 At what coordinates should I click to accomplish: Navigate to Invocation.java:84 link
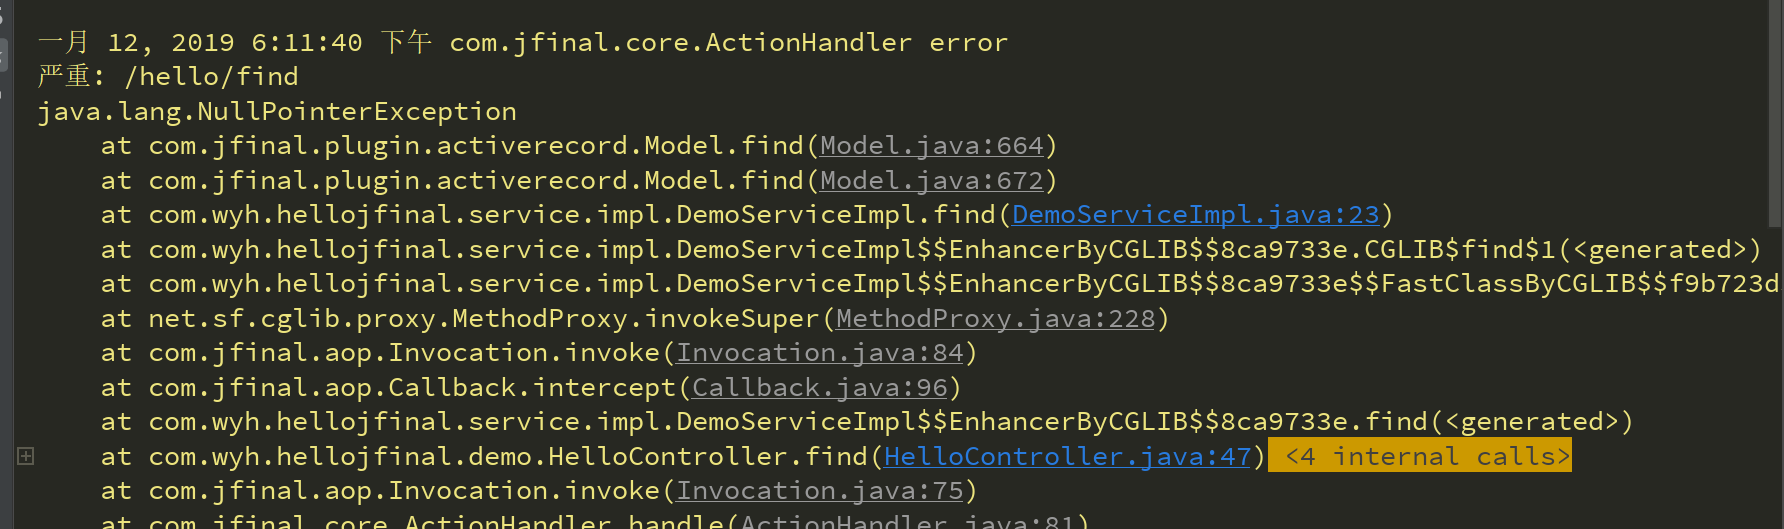[820, 353]
